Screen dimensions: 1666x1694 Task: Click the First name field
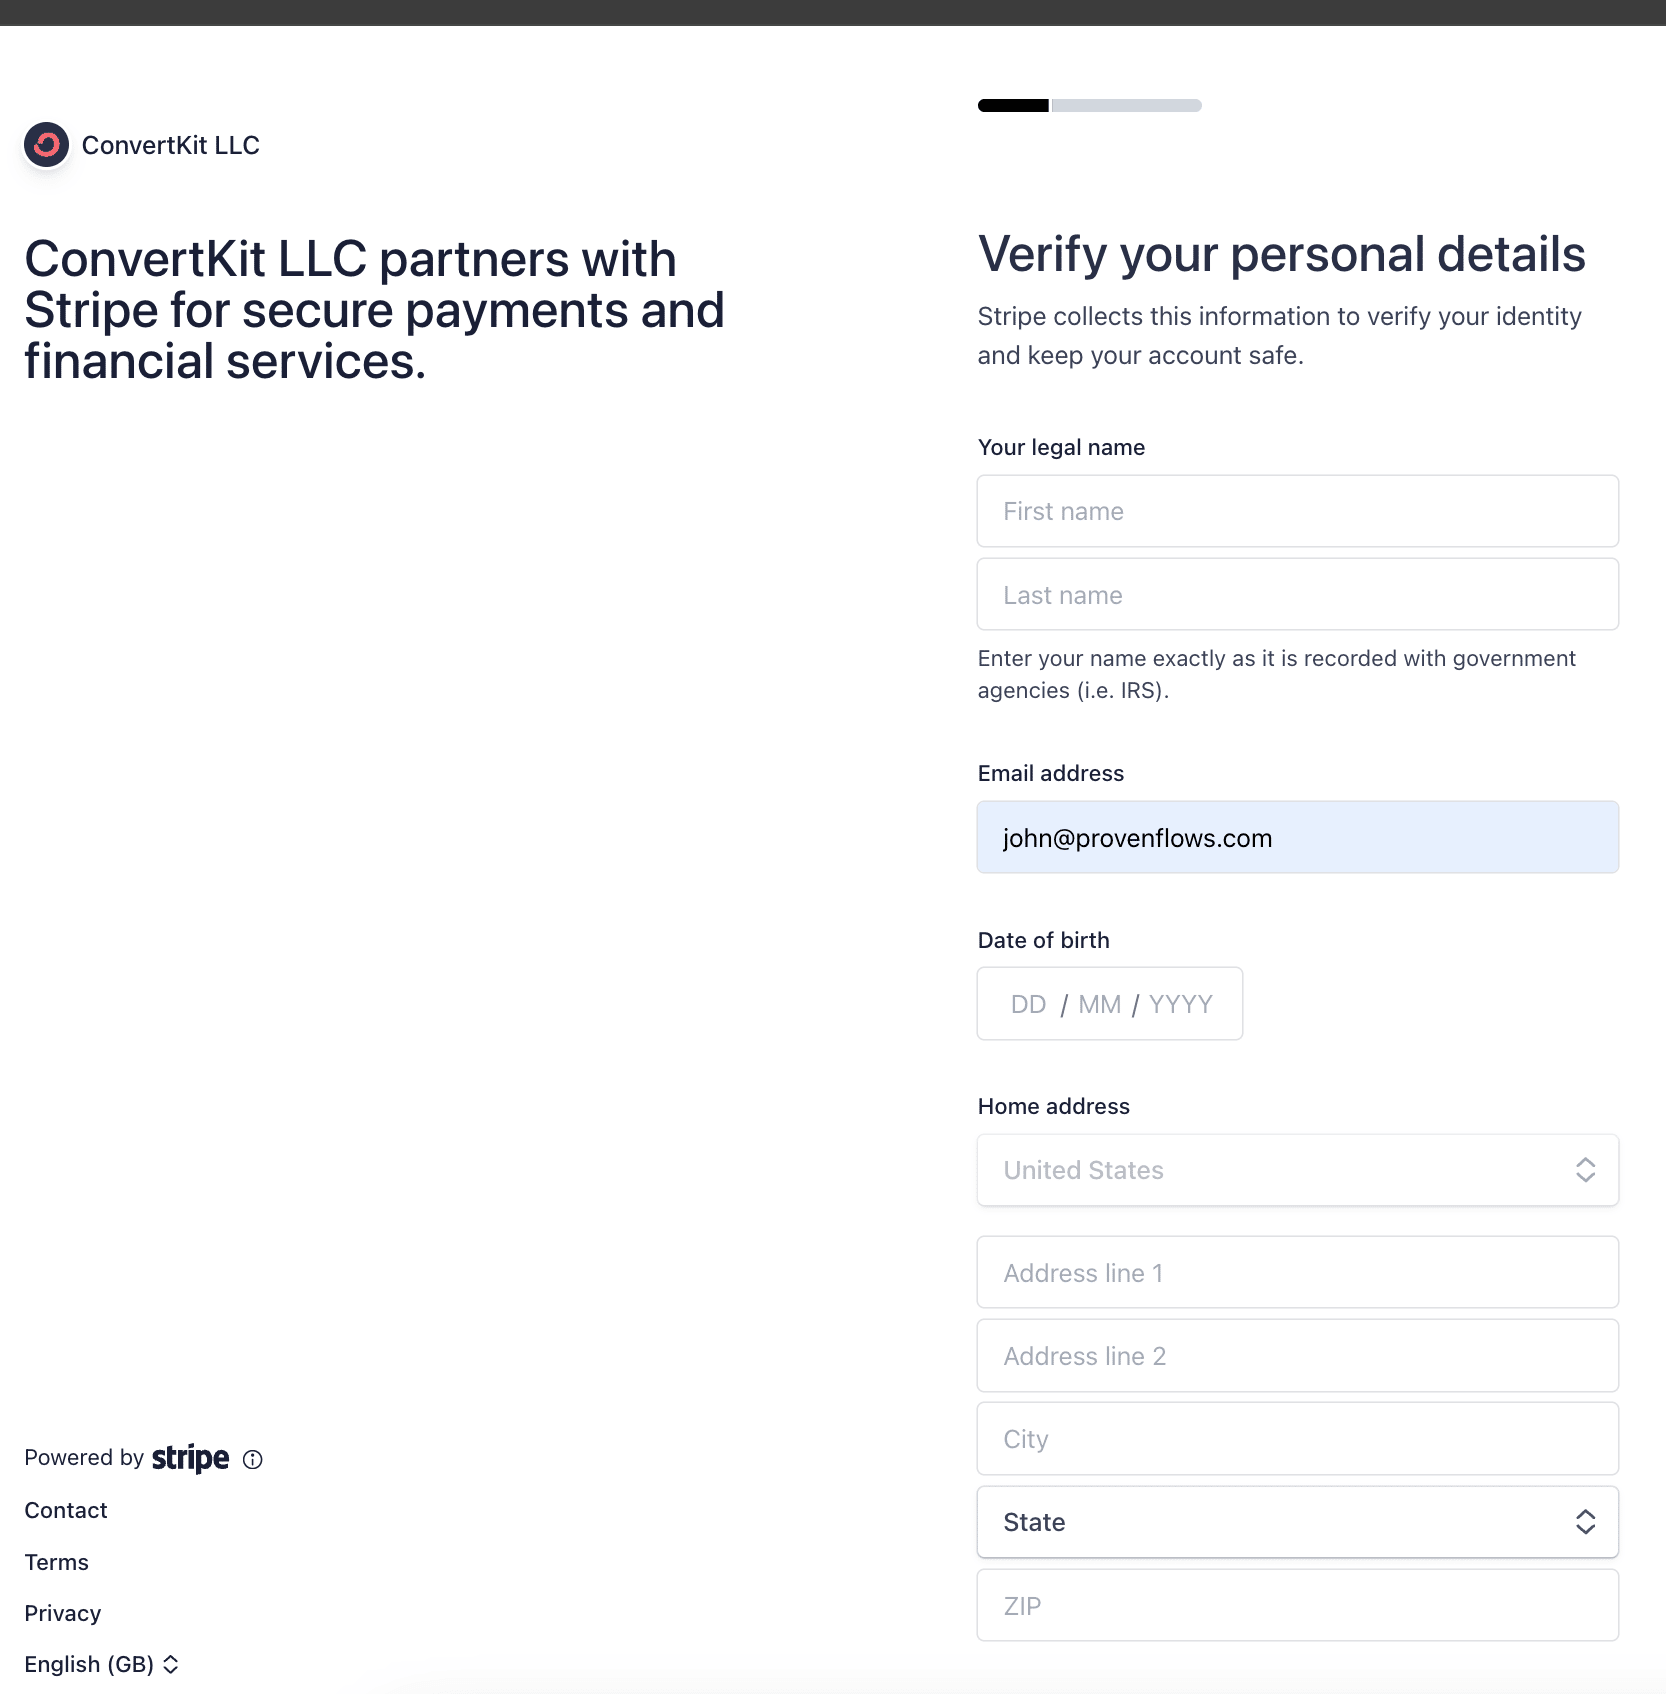pyautogui.click(x=1298, y=511)
